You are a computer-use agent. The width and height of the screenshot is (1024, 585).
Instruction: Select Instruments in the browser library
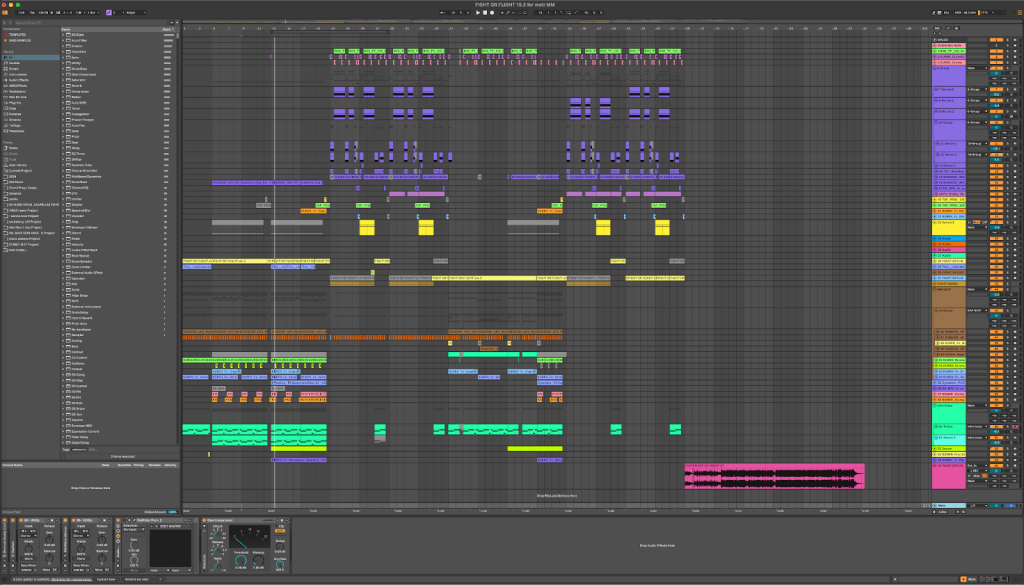(x=18, y=74)
